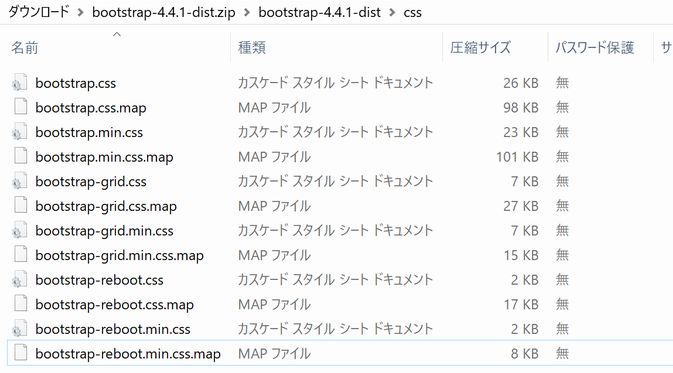
Task: Click the bootstrap.css.map file icon
Action: pos(20,107)
